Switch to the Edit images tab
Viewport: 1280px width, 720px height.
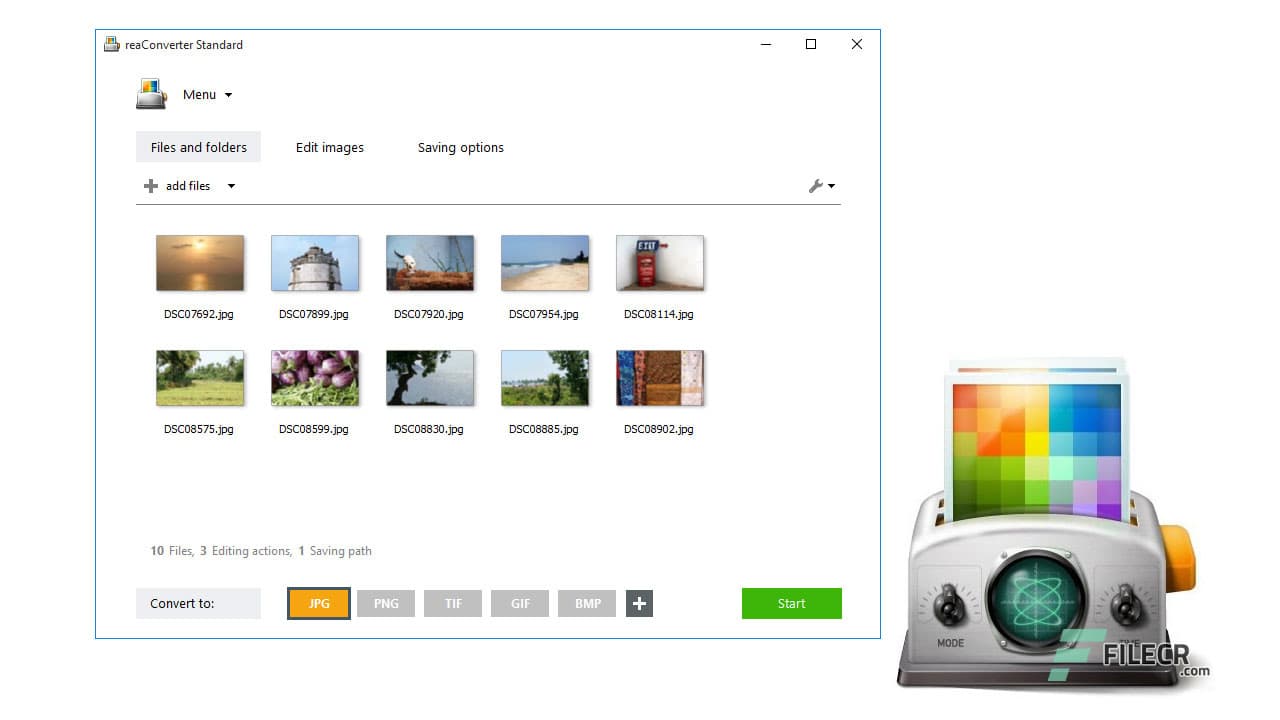329,147
